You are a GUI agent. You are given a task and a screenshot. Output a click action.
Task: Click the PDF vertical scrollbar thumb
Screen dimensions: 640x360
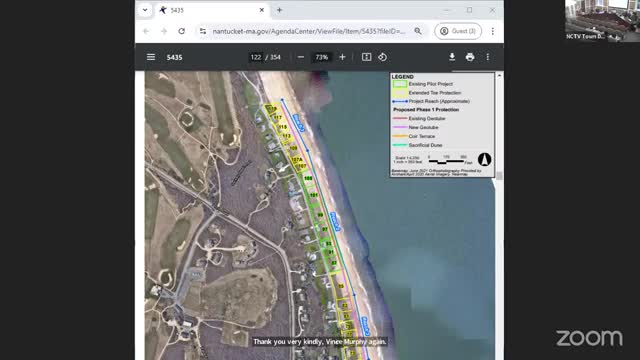(x=499, y=176)
